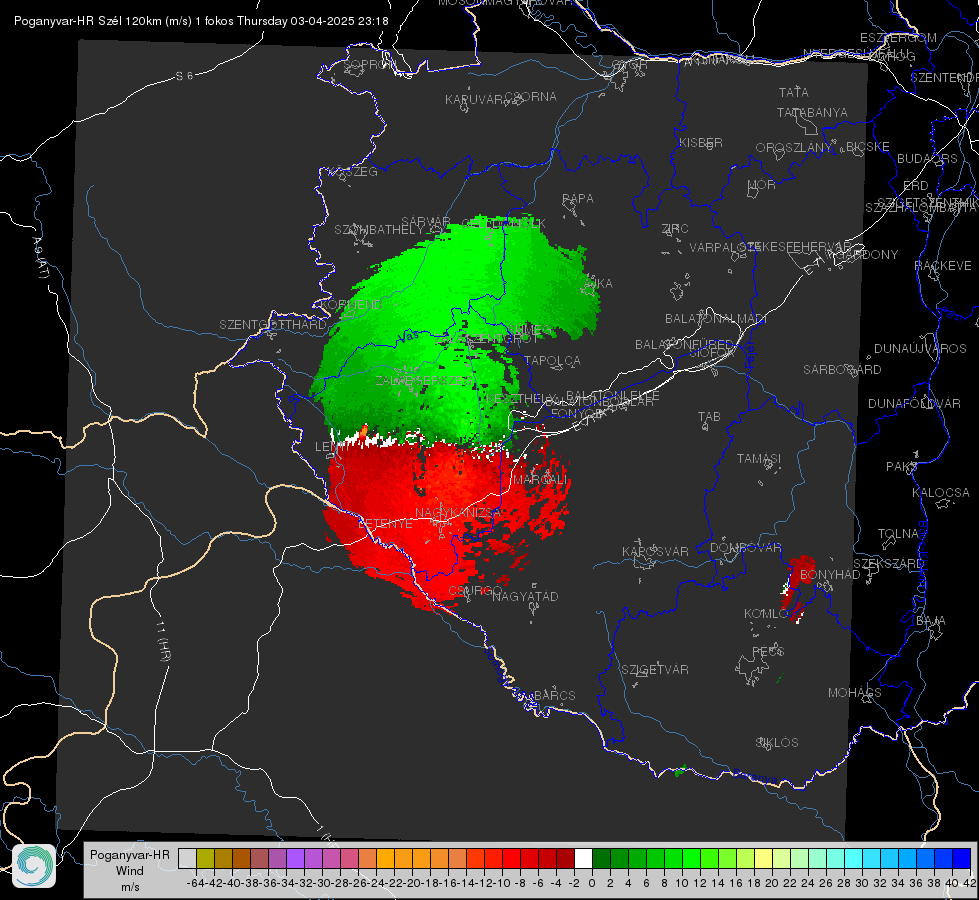Pick the dark green swatch between 0 and 2

click(601, 858)
